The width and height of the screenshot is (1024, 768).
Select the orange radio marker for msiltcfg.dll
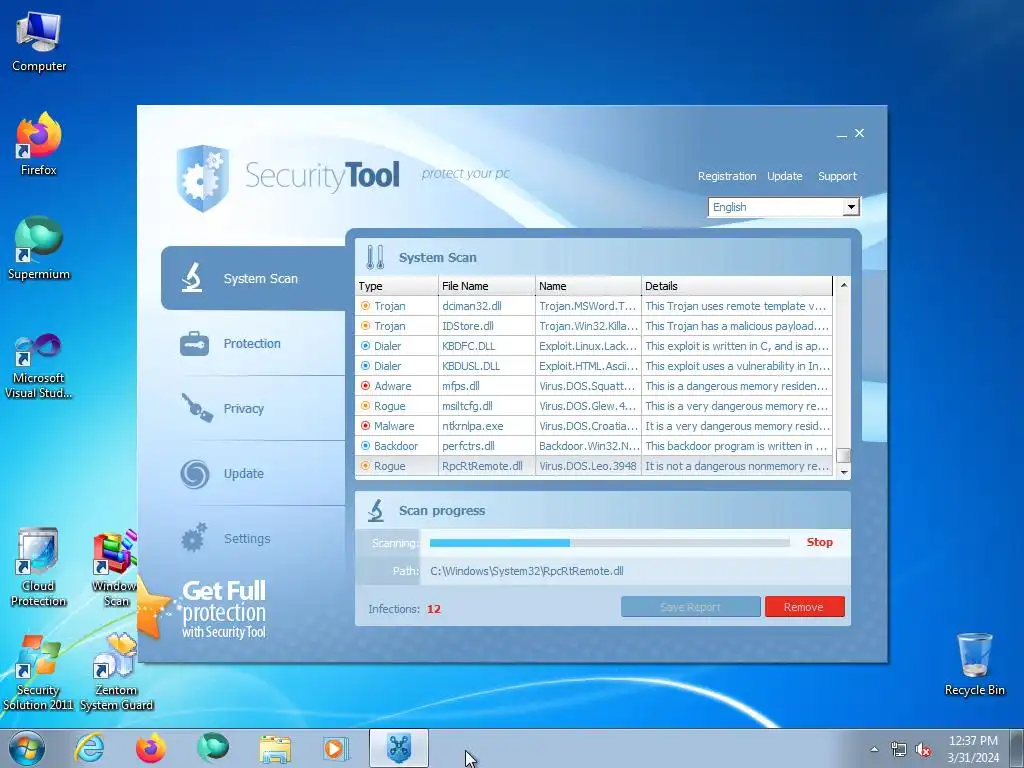[x=365, y=406]
